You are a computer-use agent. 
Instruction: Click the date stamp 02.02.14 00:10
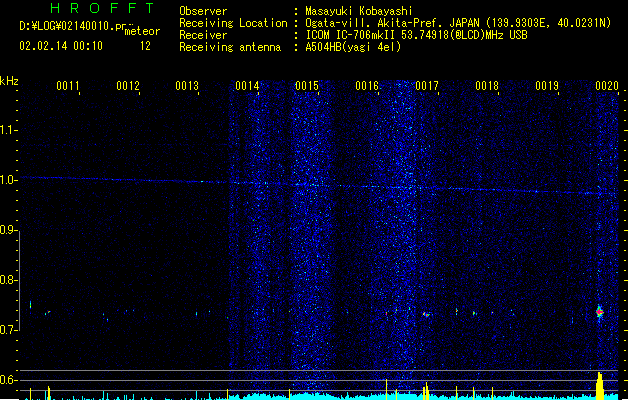click(x=61, y=46)
